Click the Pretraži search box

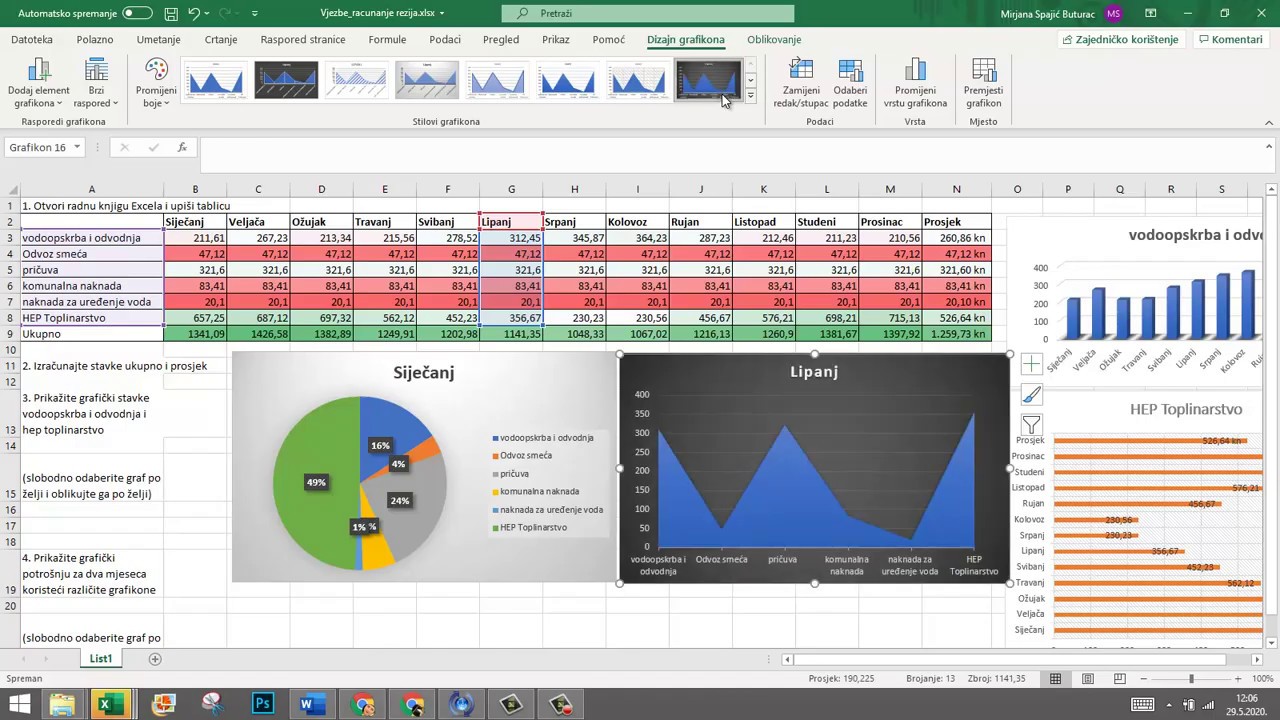point(648,14)
